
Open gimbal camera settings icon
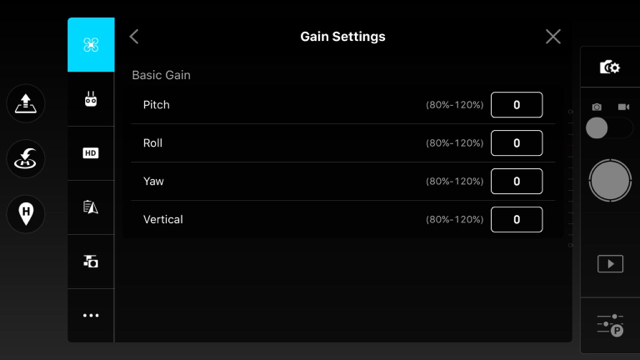click(x=91, y=261)
